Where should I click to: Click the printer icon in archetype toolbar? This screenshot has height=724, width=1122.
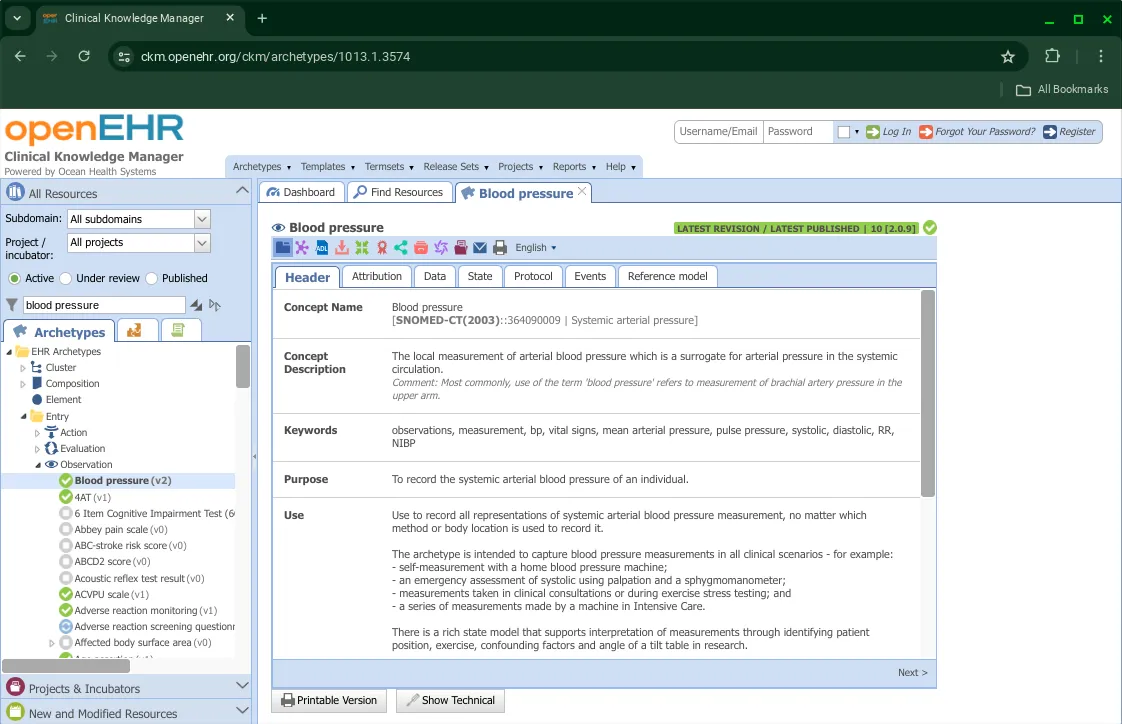click(500, 248)
